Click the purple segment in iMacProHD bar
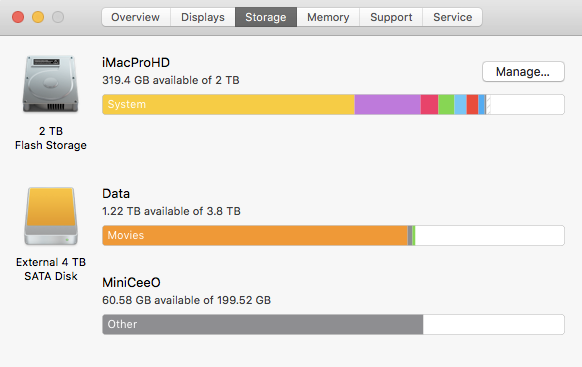Screen dimensions: 582x367 [x=388, y=105]
